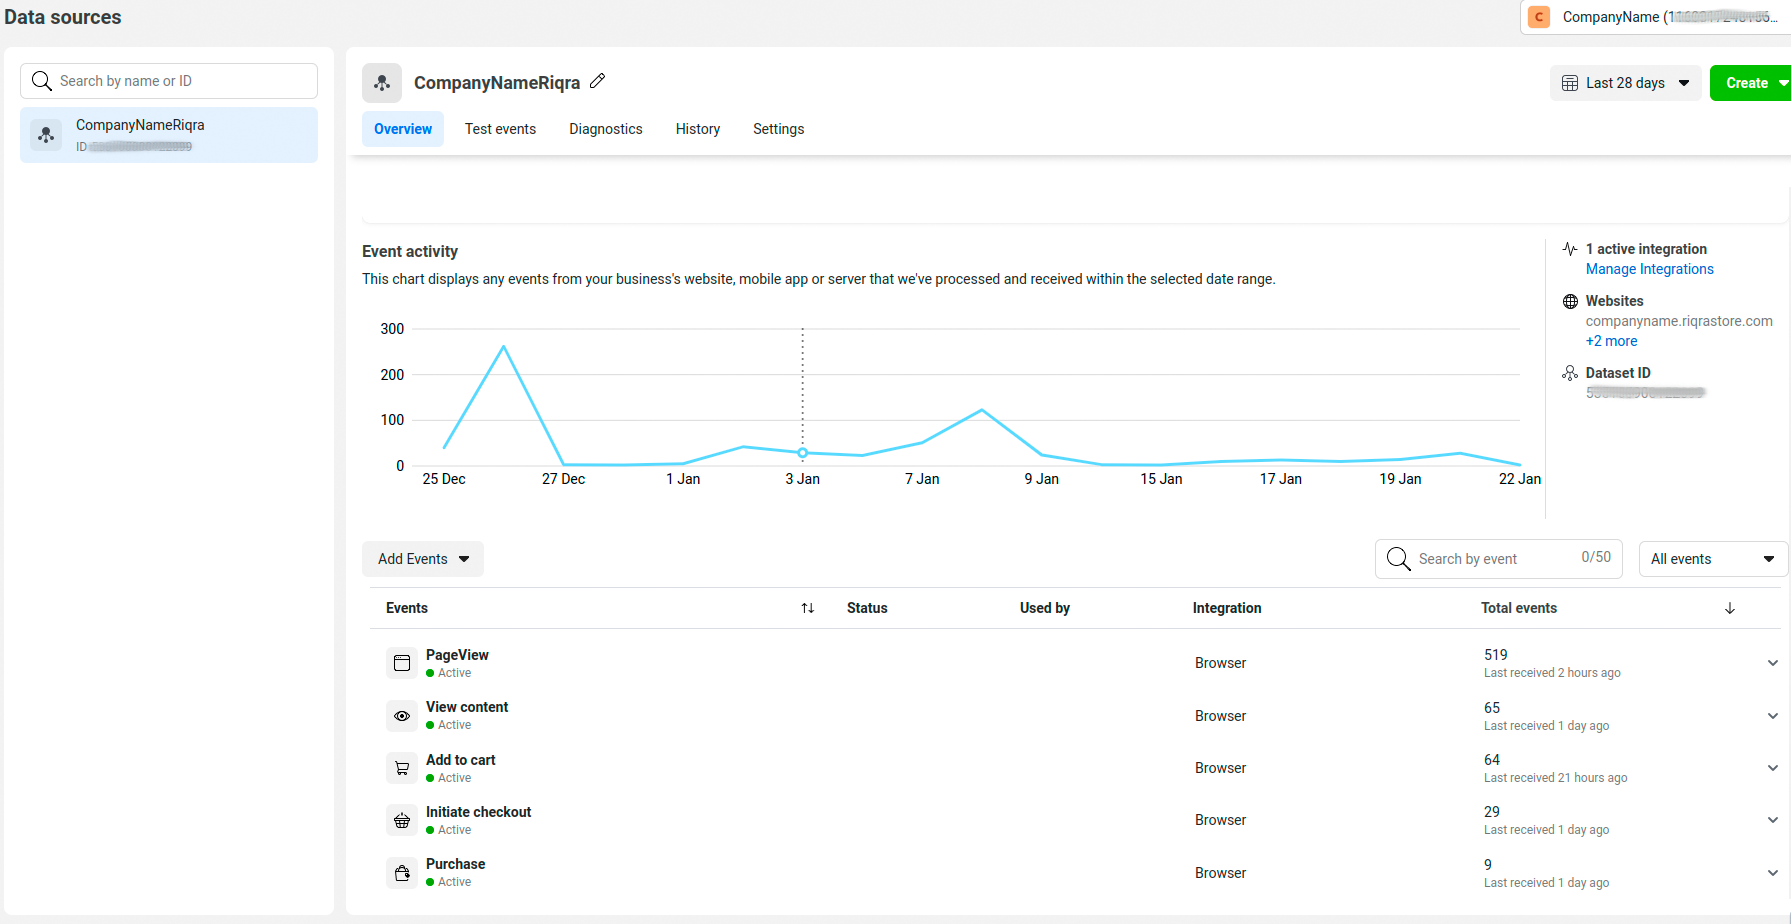Image resolution: width=1791 pixels, height=924 pixels.
Task: Click the Status column header
Action: click(x=867, y=608)
